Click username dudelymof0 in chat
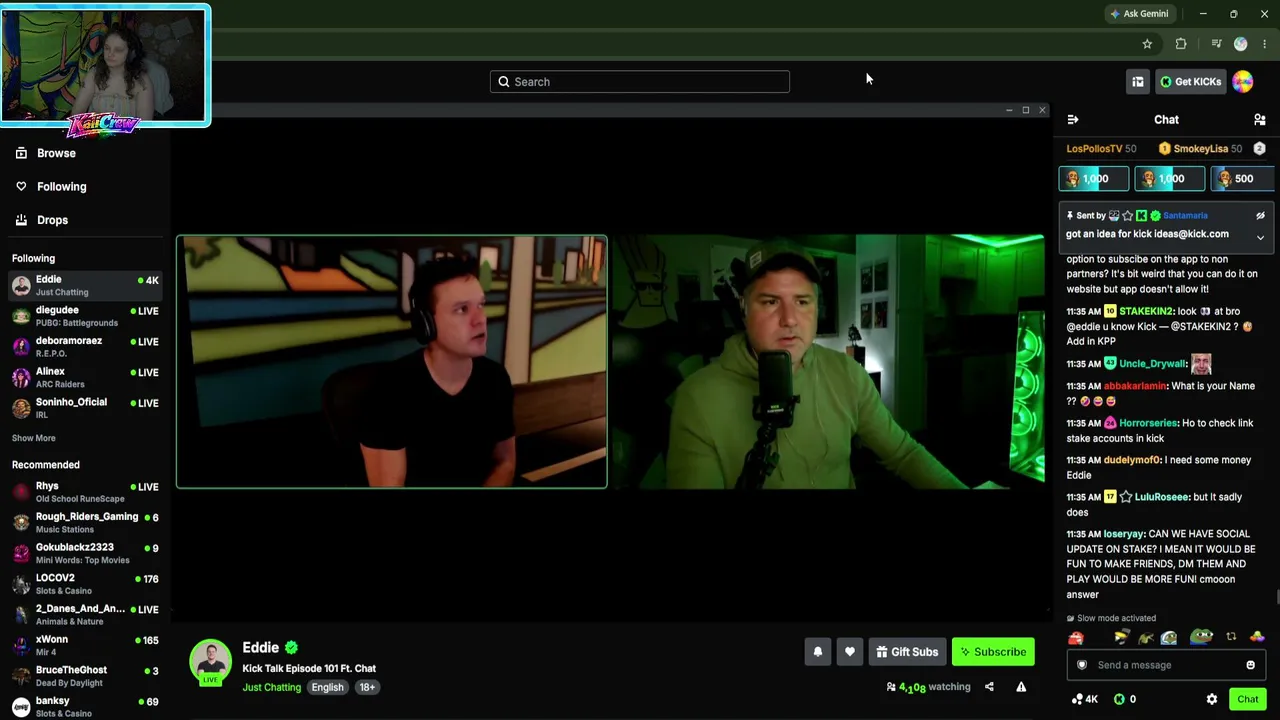Image resolution: width=1280 pixels, height=720 pixels. click(x=1132, y=460)
